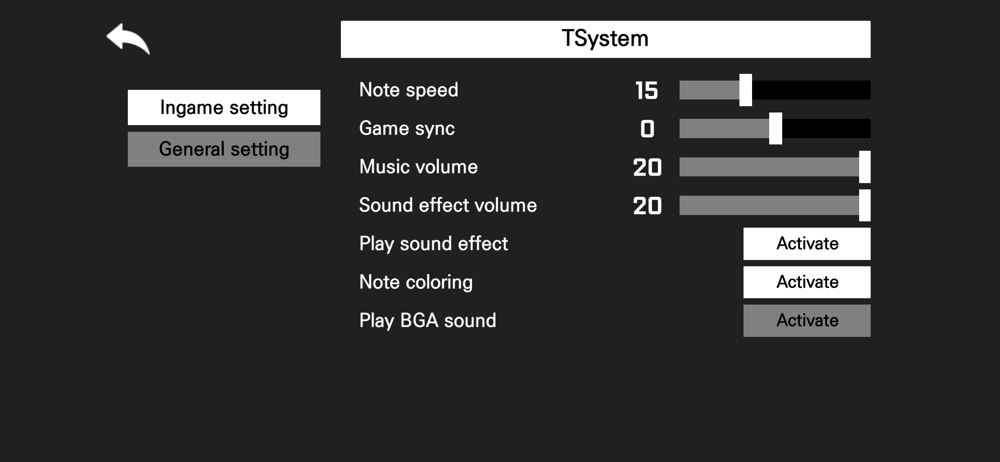1000x462 pixels.
Task: Open the Ingame setting tab
Action: 224,108
